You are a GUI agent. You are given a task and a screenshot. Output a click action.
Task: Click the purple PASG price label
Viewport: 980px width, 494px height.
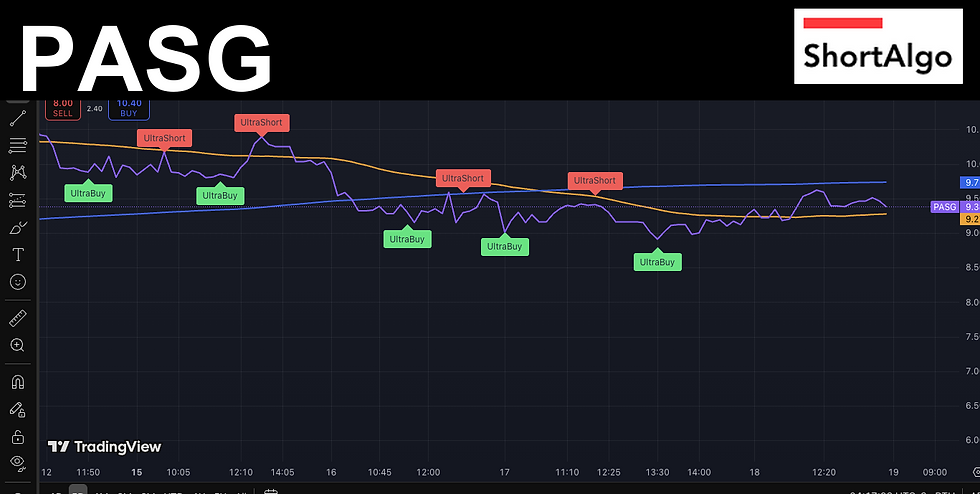tap(944, 207)
